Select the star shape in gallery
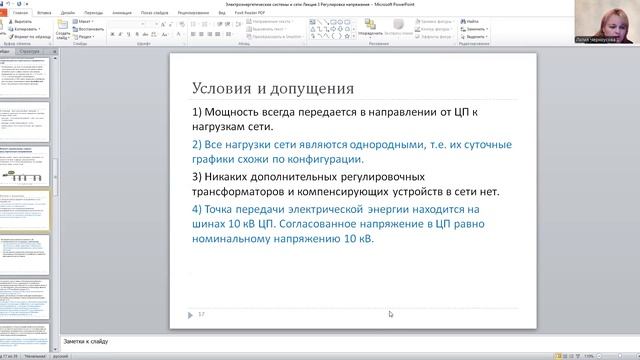 pyautogui.click(x=347, y=36)
